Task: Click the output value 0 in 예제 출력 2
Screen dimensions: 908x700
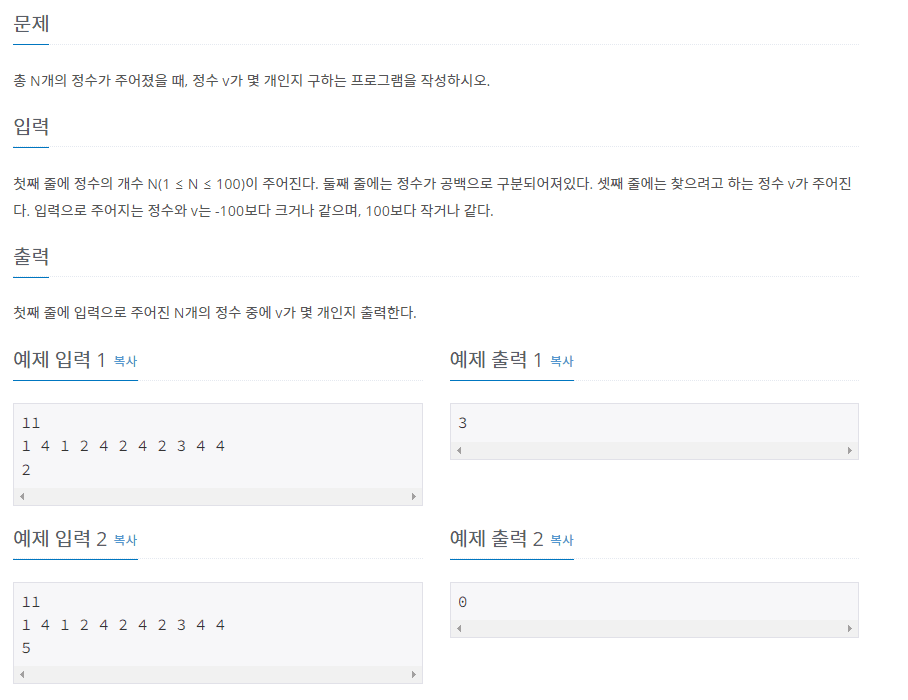Action: pyautogui.click(x=461, y=602)
